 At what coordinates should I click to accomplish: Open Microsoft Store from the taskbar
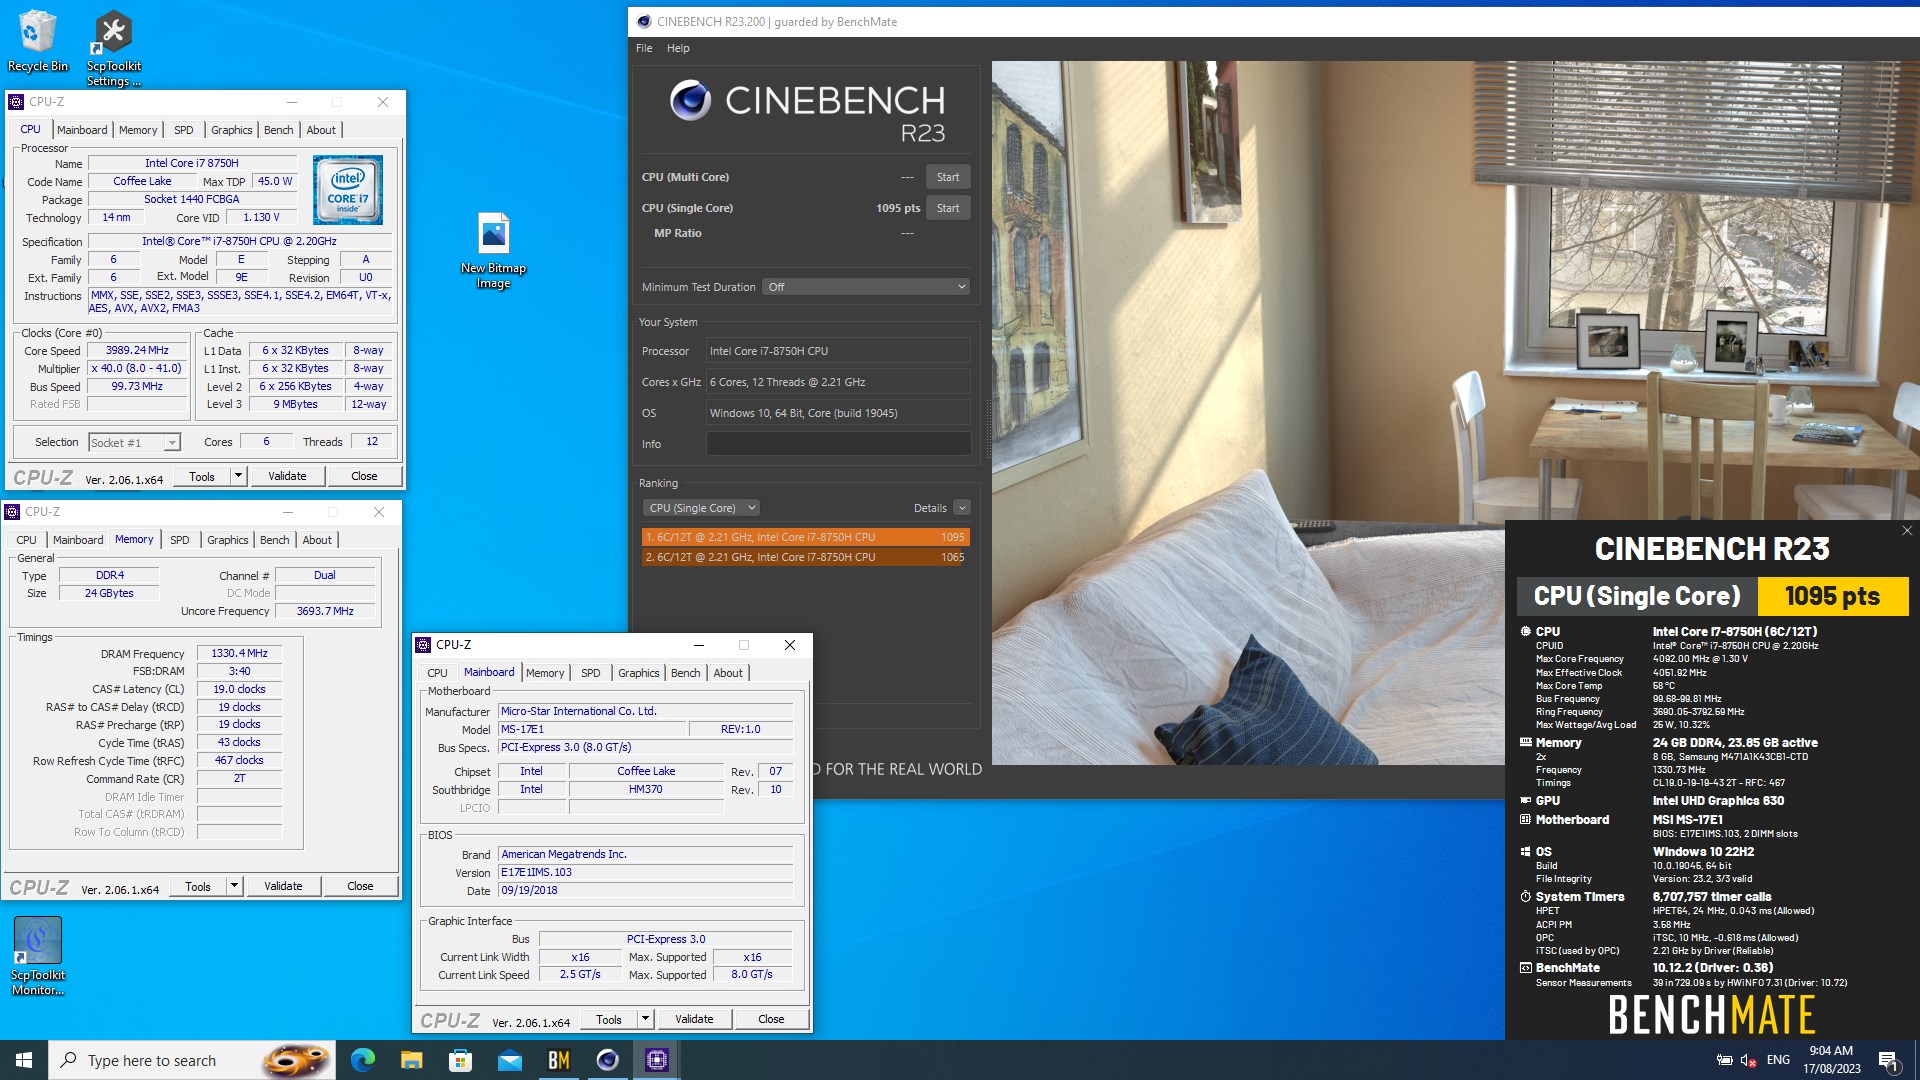click(461, 1060)
